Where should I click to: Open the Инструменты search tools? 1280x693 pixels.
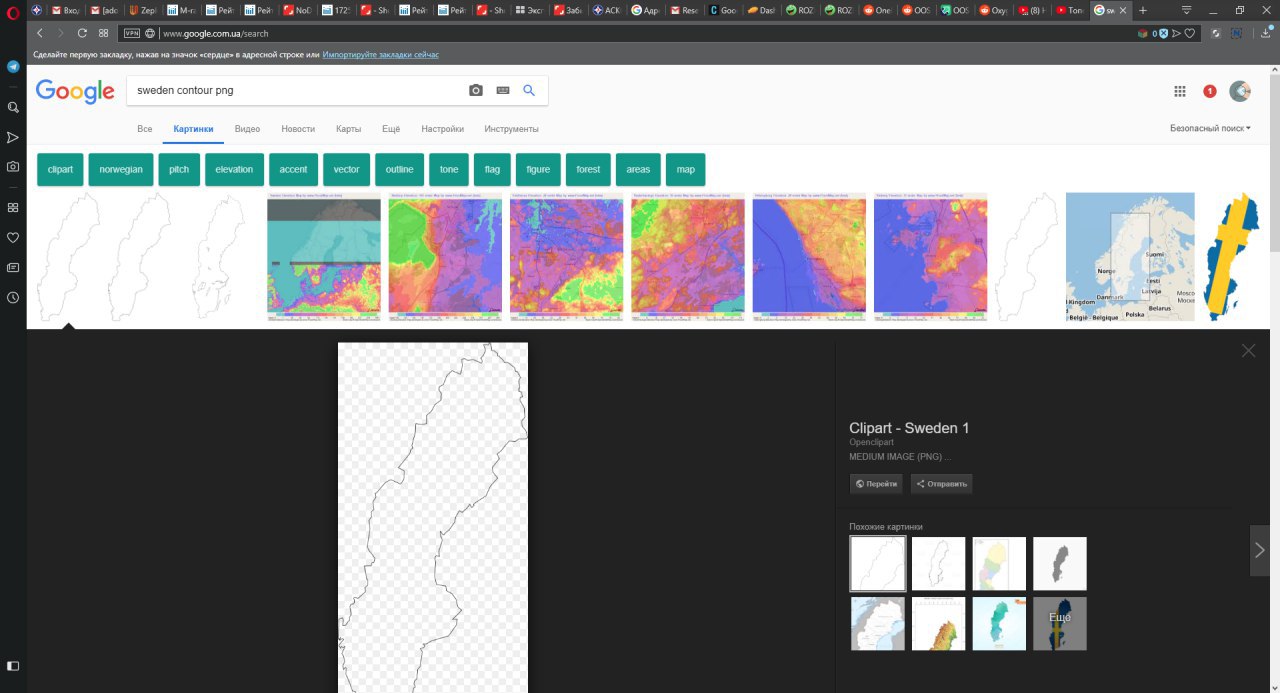pos(511,129)
